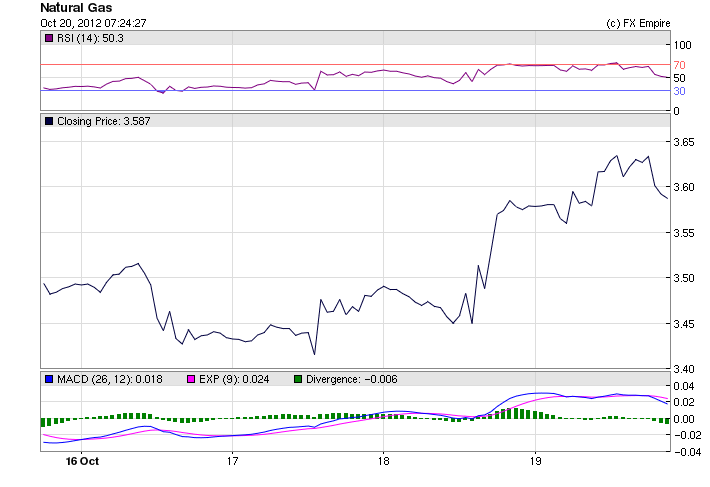This screenshot has height=487, width=710.
Task: Click the 'Divergence: -0.006' label
Action: (x=352, y=379)
